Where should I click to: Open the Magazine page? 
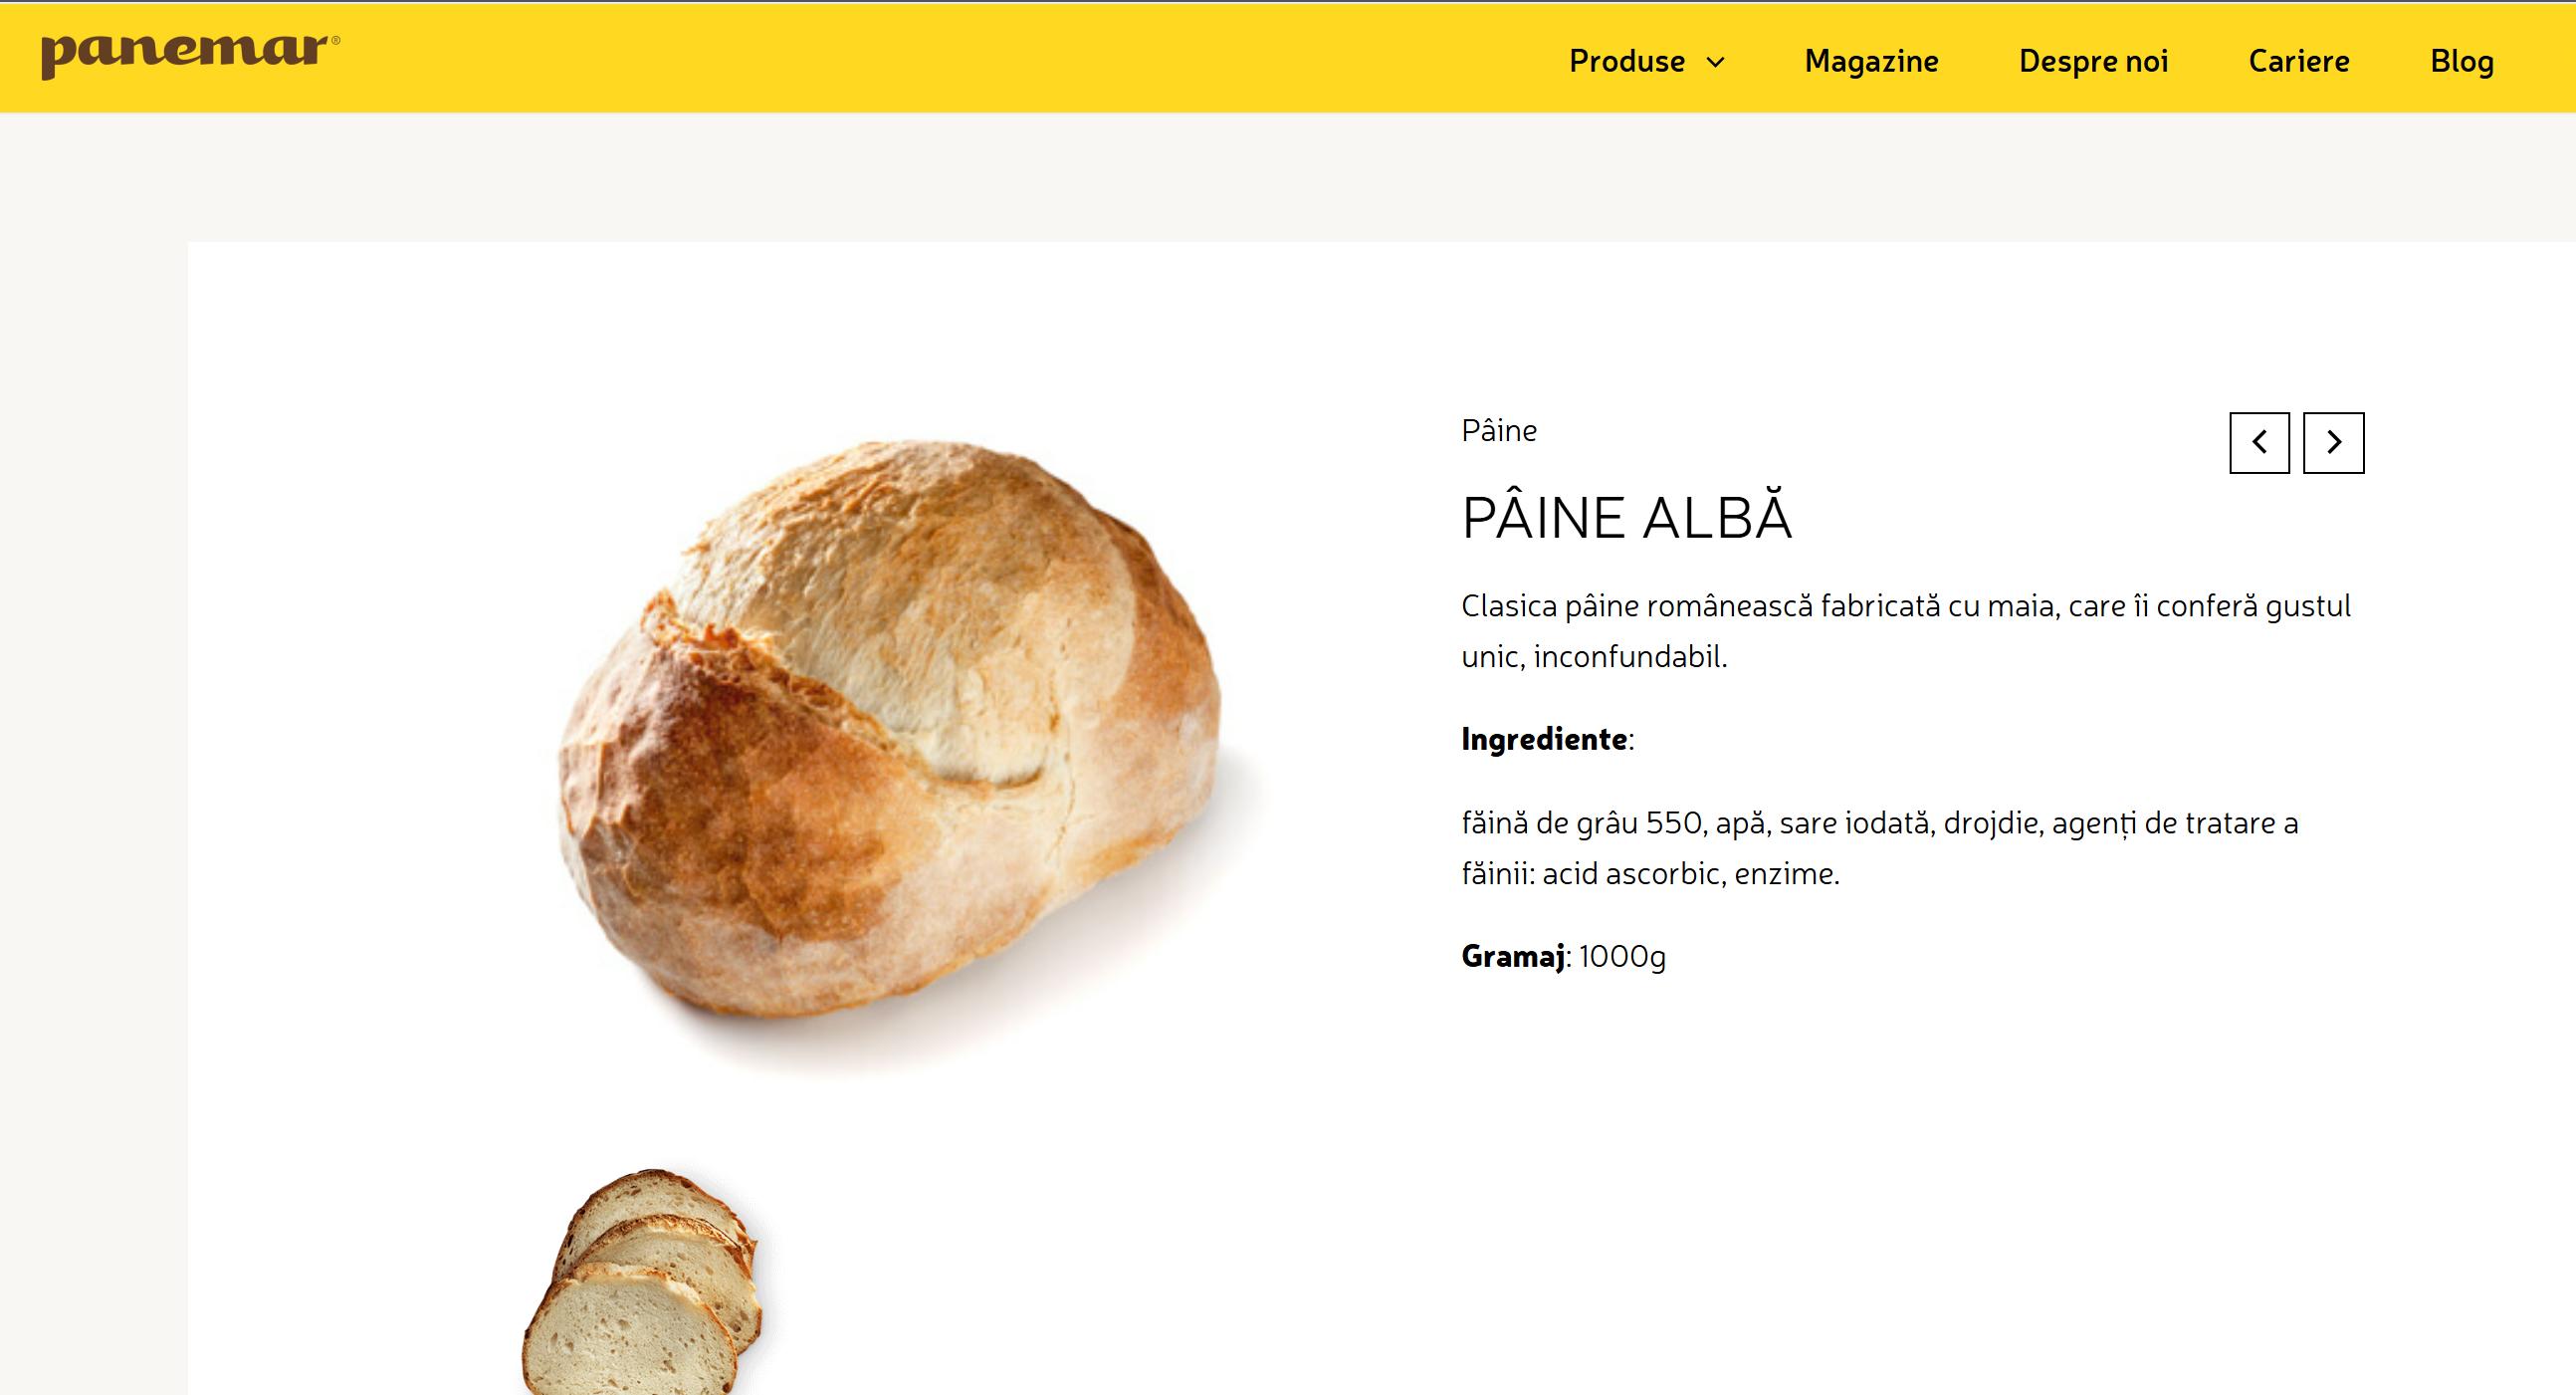pyautogui.click(x=1871, y=62)
